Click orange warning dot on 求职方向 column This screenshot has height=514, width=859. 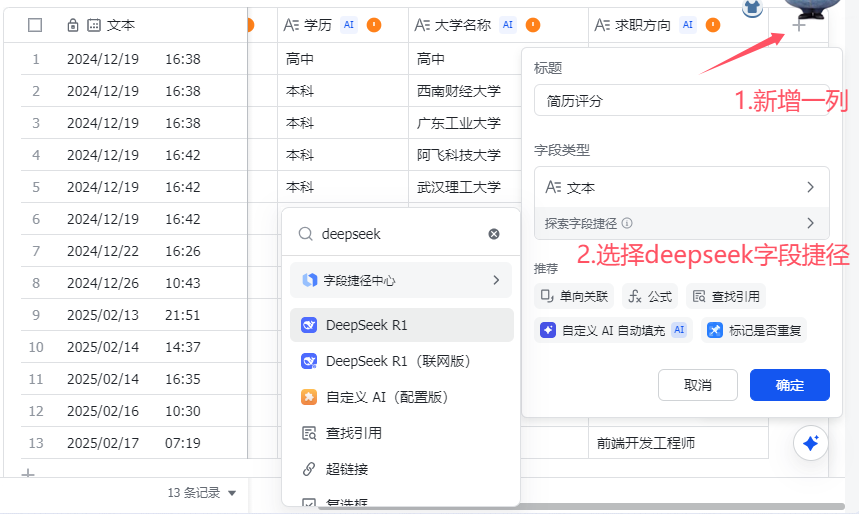713,25
